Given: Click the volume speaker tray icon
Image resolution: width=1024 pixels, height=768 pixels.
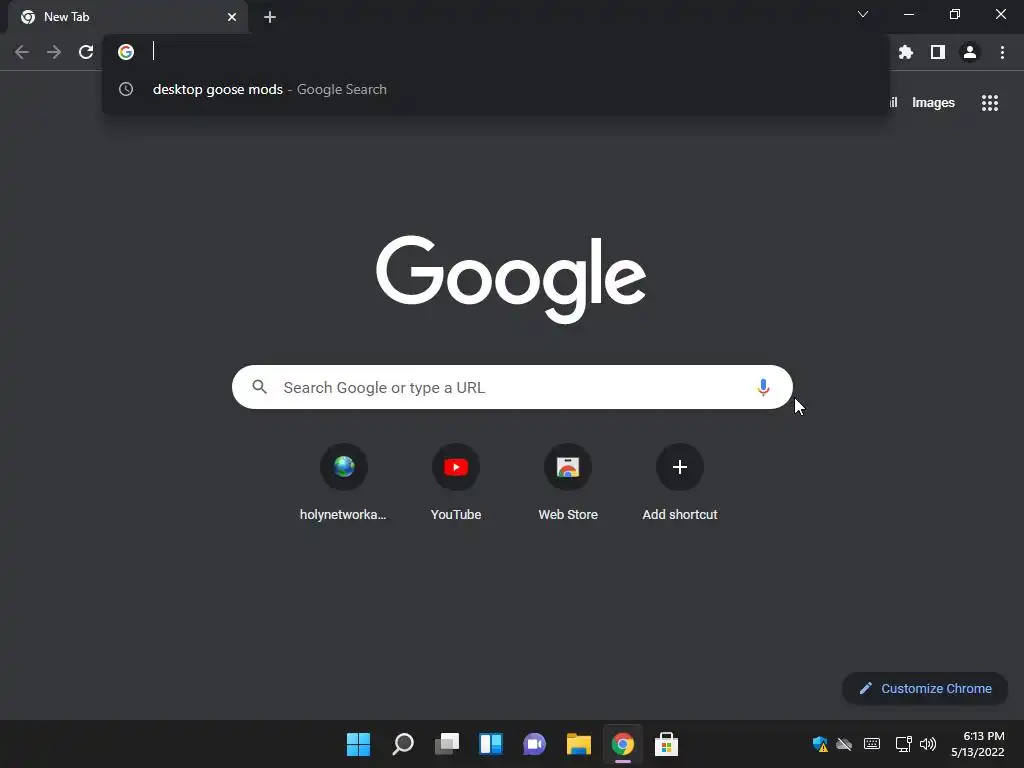Looking at the screenshot, I should point(928,744).
